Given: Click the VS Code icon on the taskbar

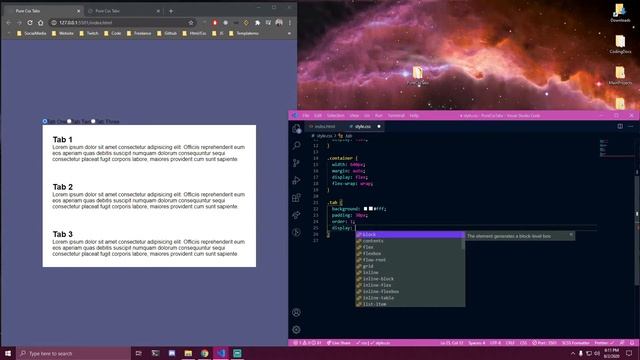Looking at the screenshot, I should (221, 353).
